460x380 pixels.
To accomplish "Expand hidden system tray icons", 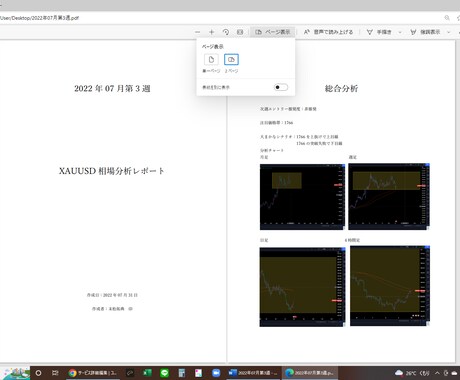I will [x=437, y=373].
